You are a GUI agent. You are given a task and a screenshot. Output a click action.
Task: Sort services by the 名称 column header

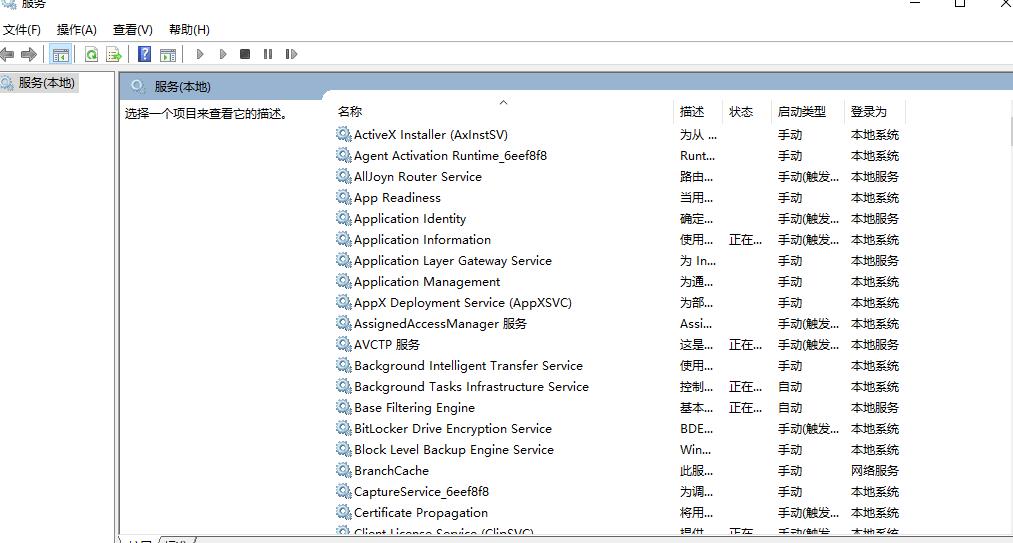(350, 112)
